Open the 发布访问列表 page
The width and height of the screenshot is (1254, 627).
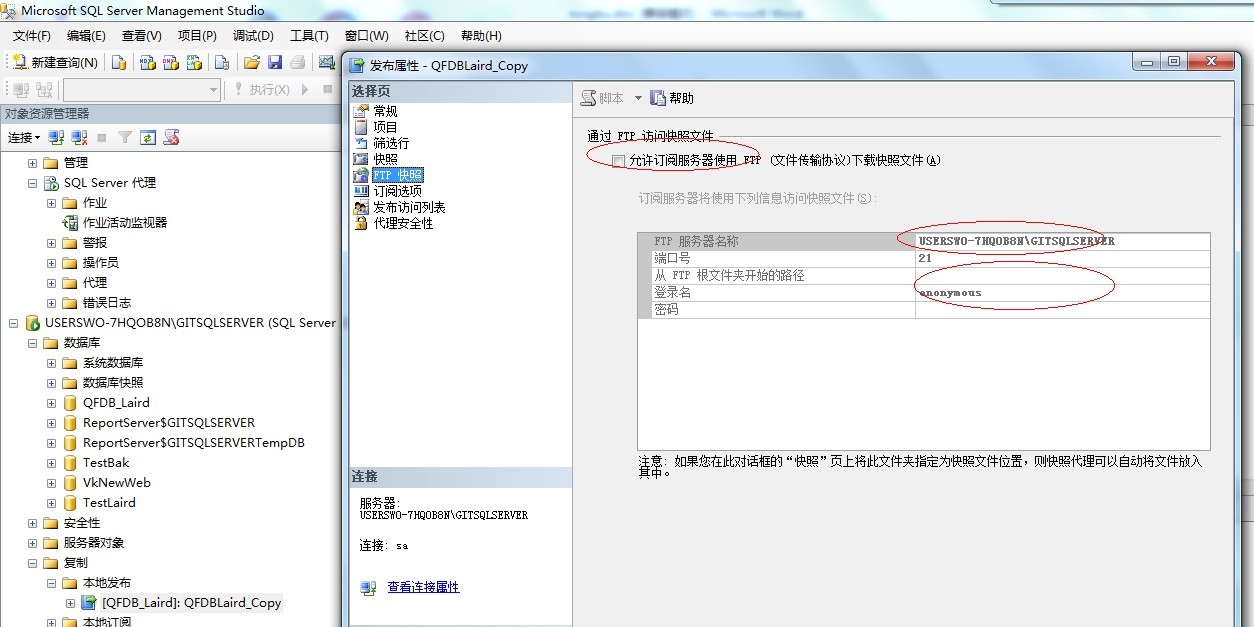click(x=409, y=207)
